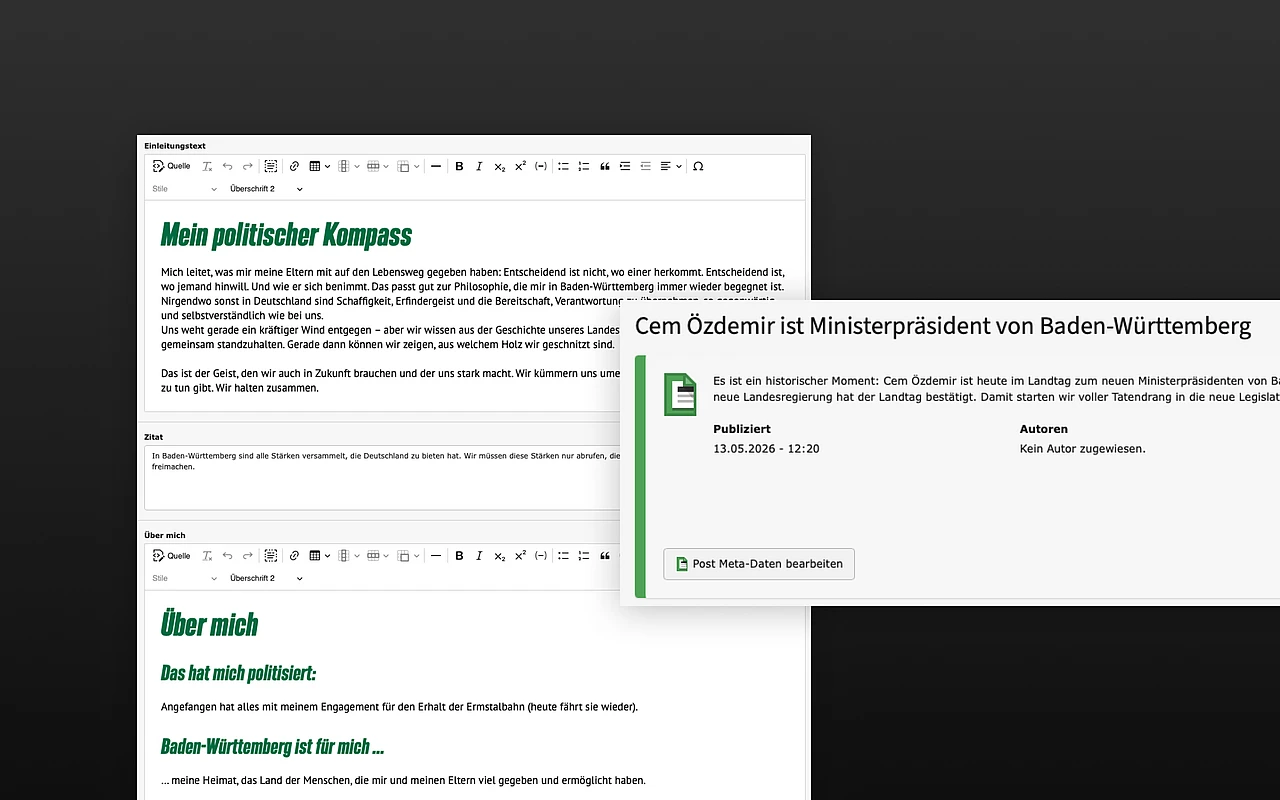The height and width of the screenshot is (800, 1280).
Task: Toggle numbered list in Über mich toolbar
Action: pos(584,555)
